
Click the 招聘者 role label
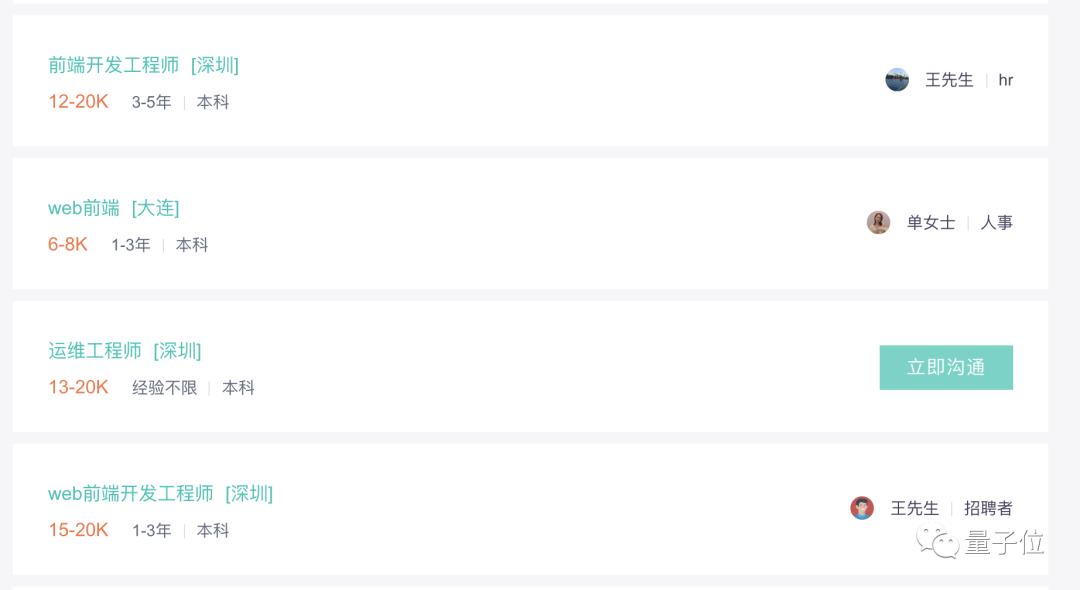[988, 508]
